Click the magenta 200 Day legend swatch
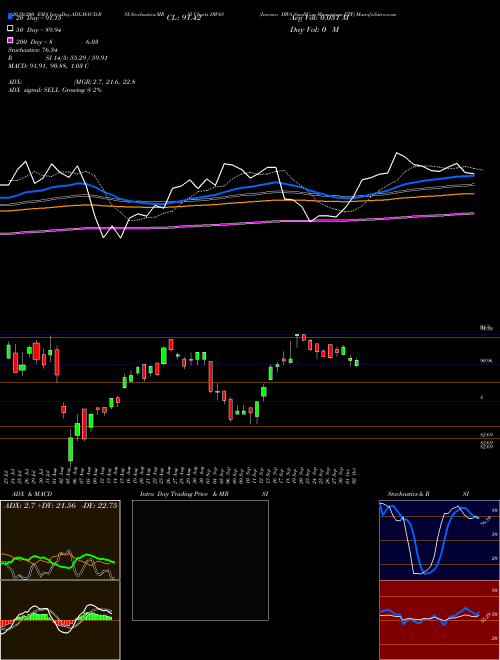Image resolution: width=500 pixels, height=660 pixels. point(10,41)
